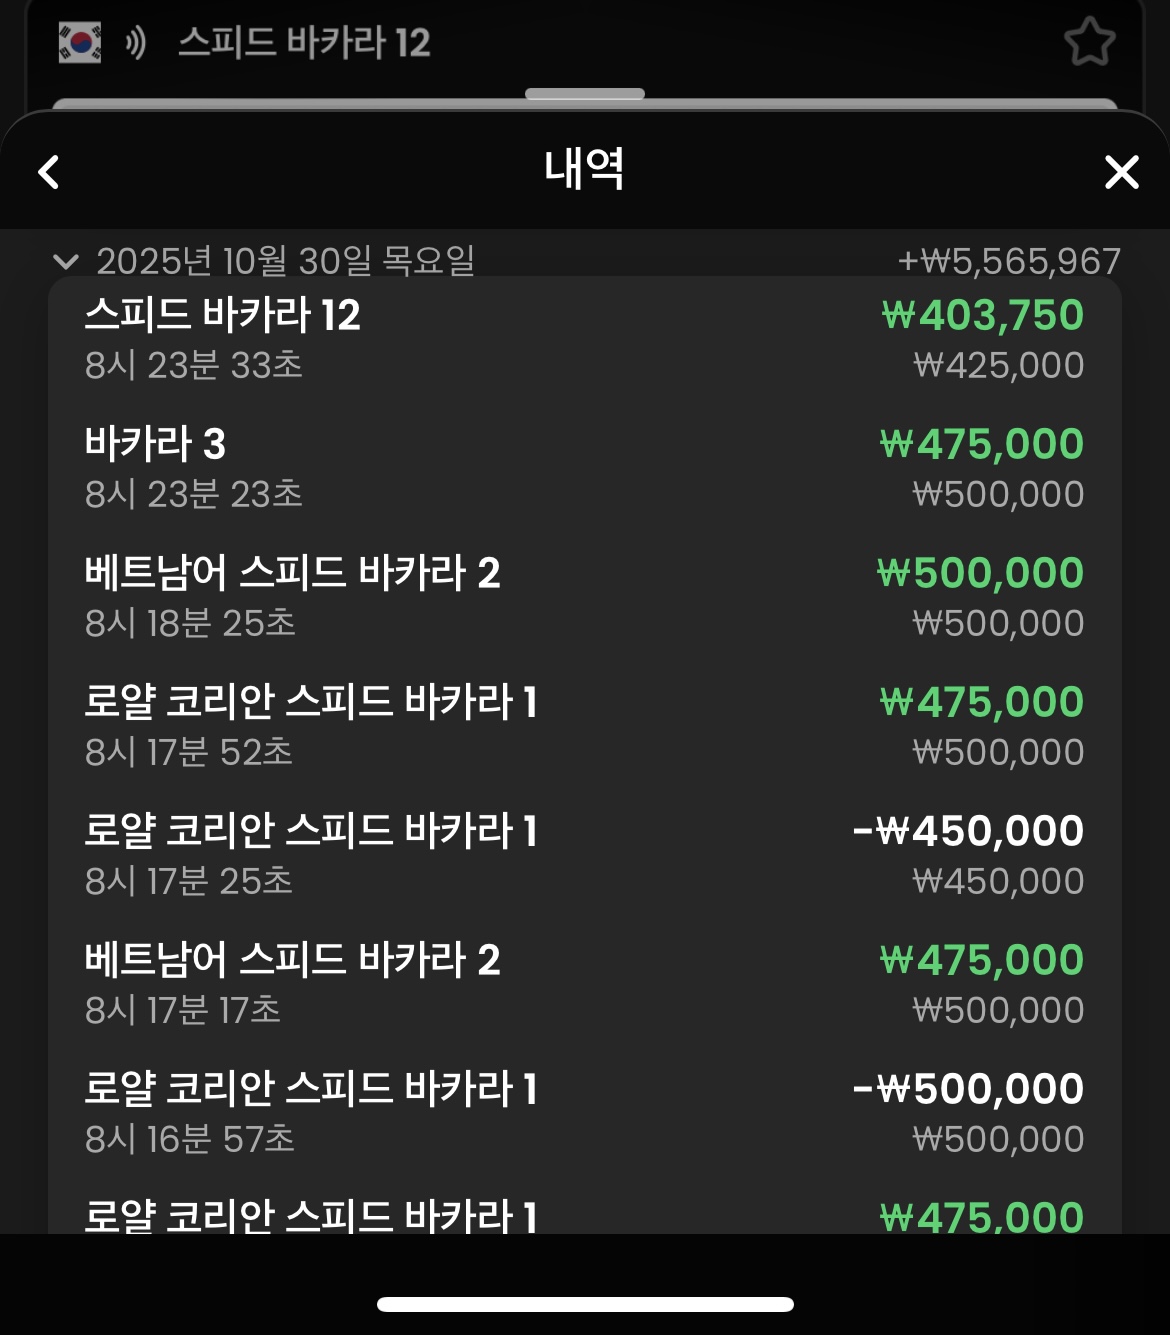This screenshot has width=1170, height=1335.
Task: Tap the back arrow in the 내역 header
Action: coord(48,172)
